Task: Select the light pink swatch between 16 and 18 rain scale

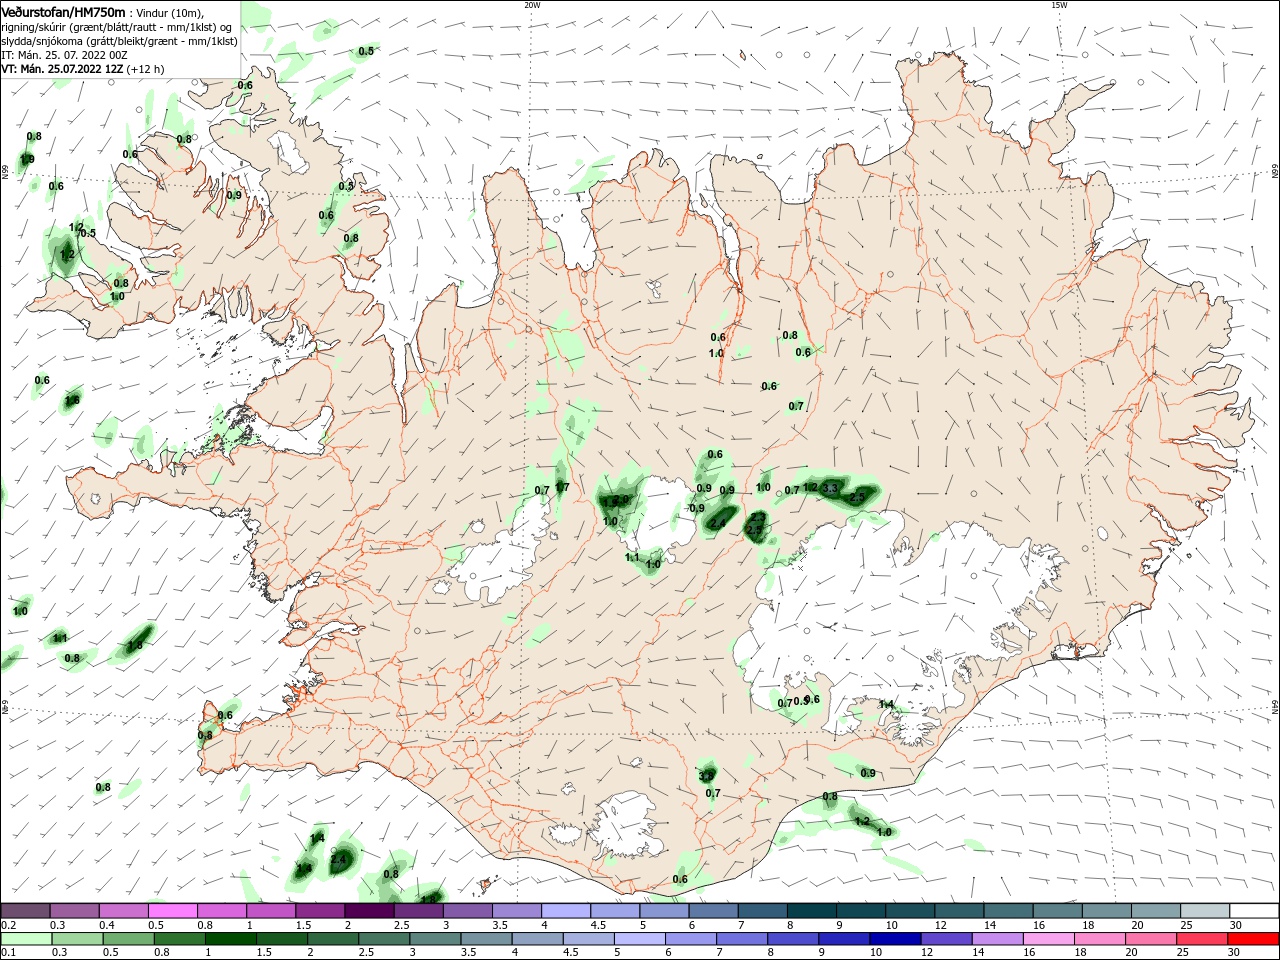Action: click(1049, 938)
